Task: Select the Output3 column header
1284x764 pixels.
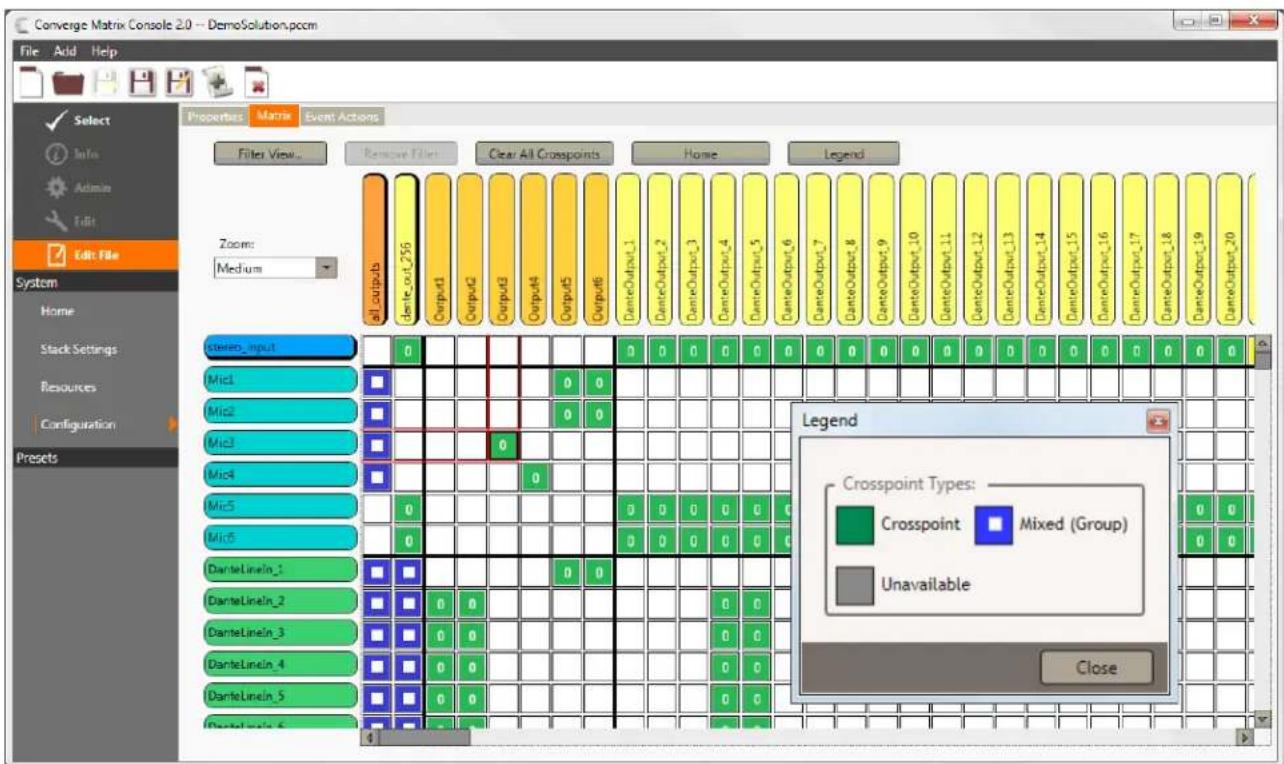Action: 504,248
